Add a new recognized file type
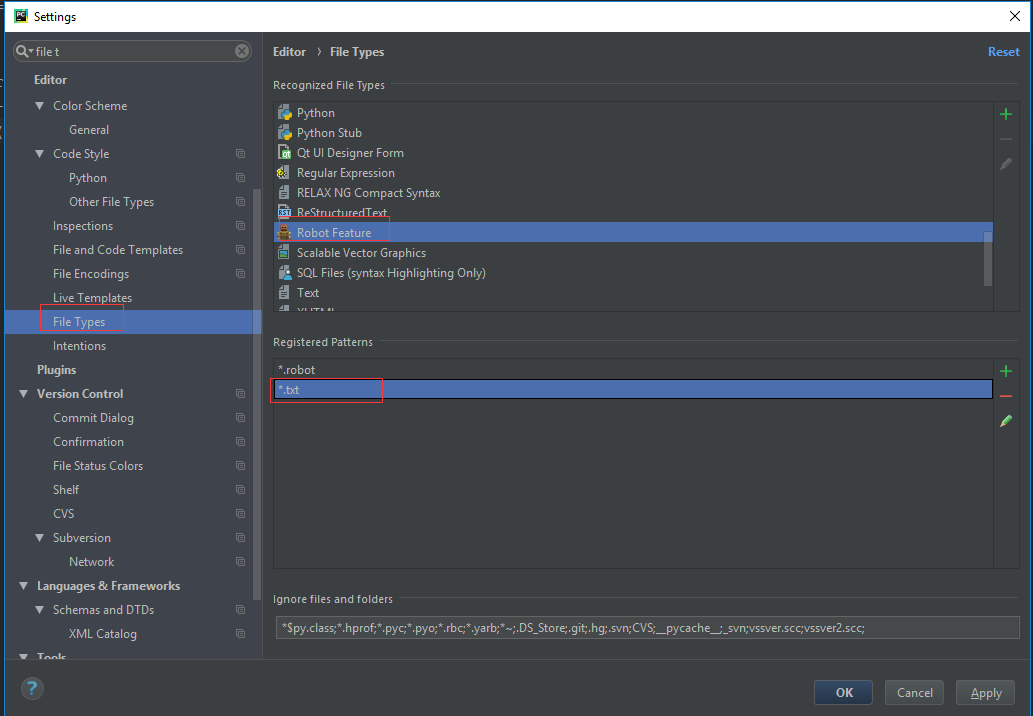This screenshot has height=716, width=1033. [1006, 113]
